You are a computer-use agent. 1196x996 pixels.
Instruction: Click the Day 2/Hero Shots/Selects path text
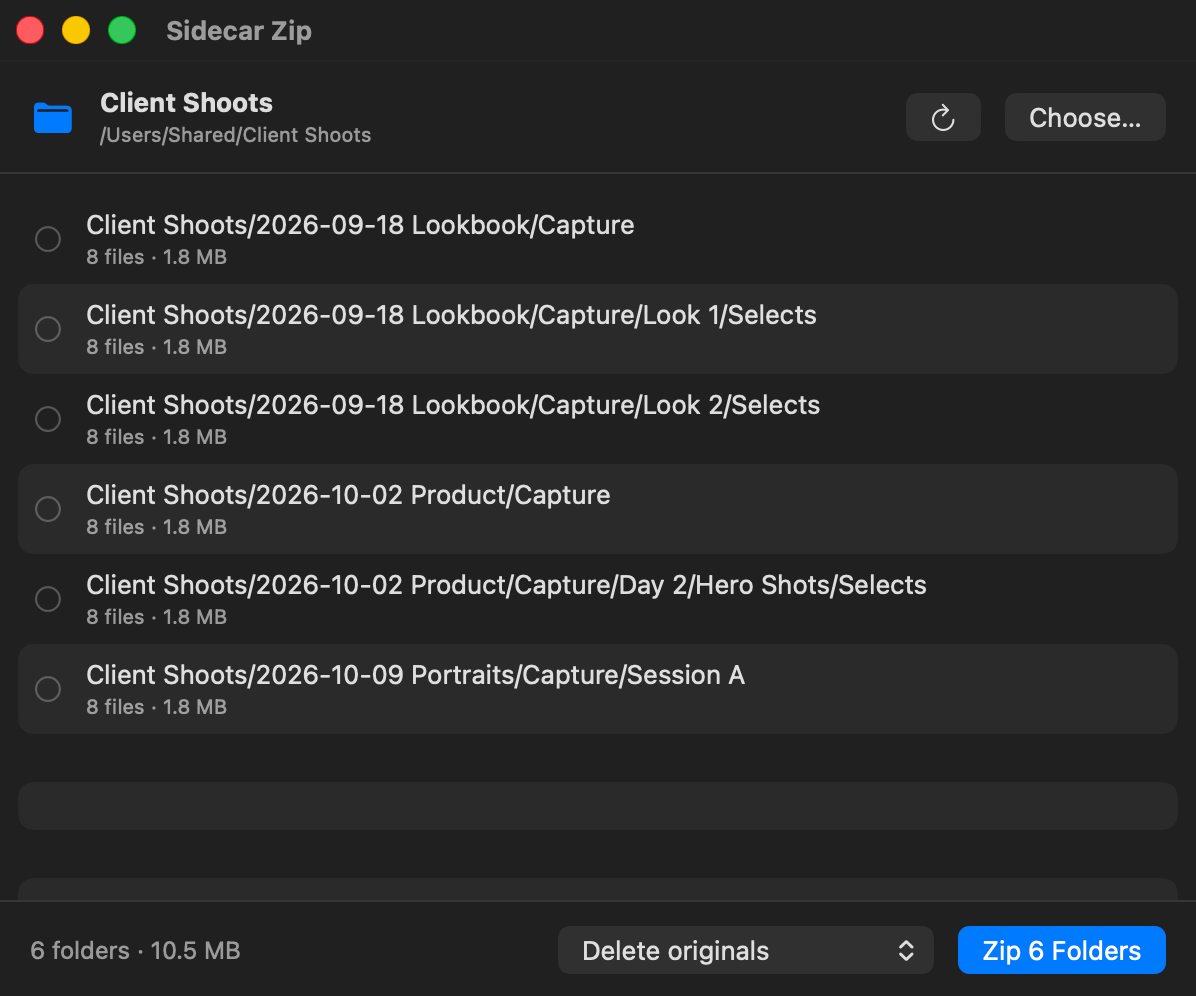tap(506, 585)
